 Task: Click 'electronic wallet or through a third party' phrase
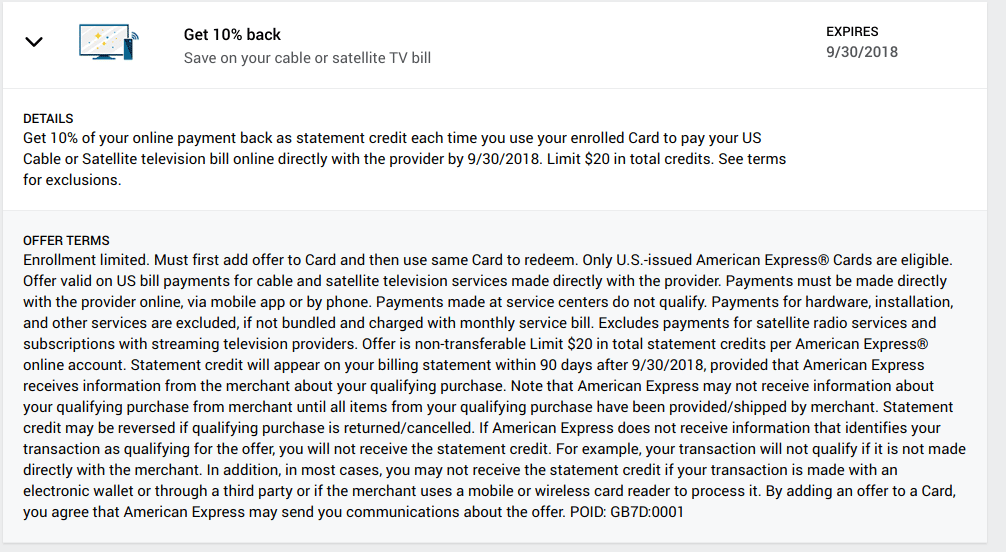point(158,491)
